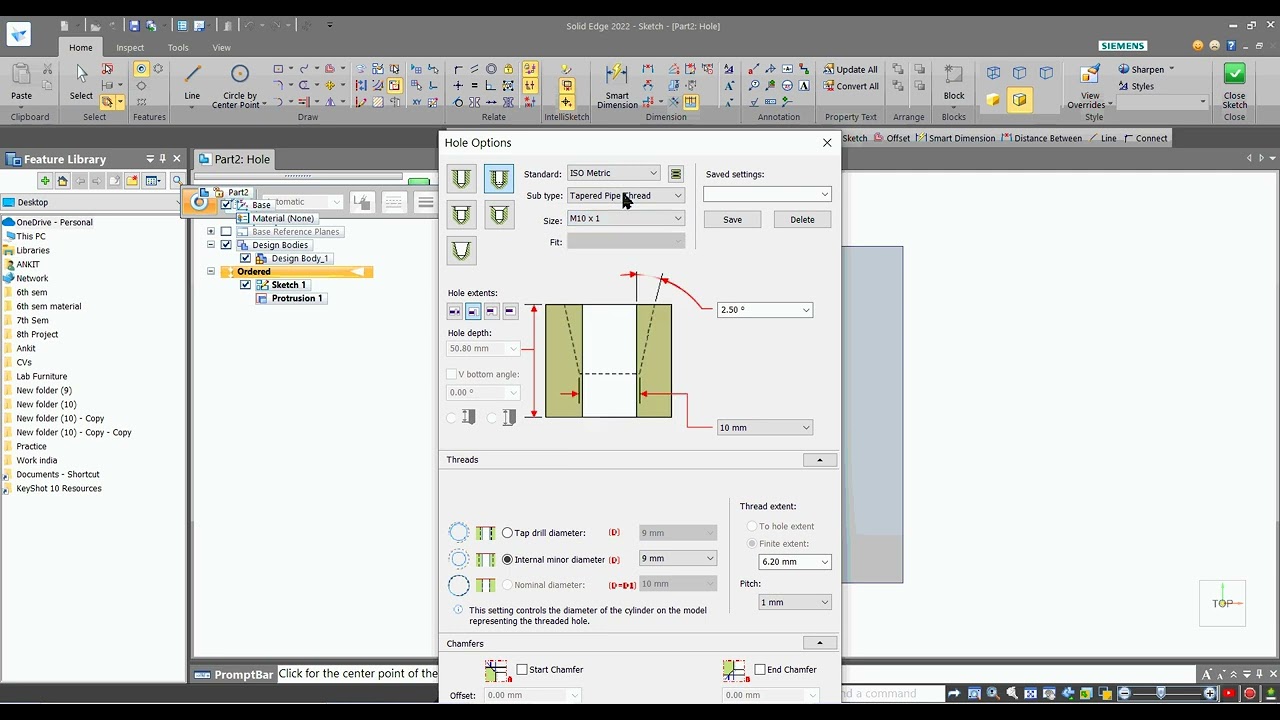
Task: Open standards list icon beside ISO Metric
Action: tap(676, 174)
